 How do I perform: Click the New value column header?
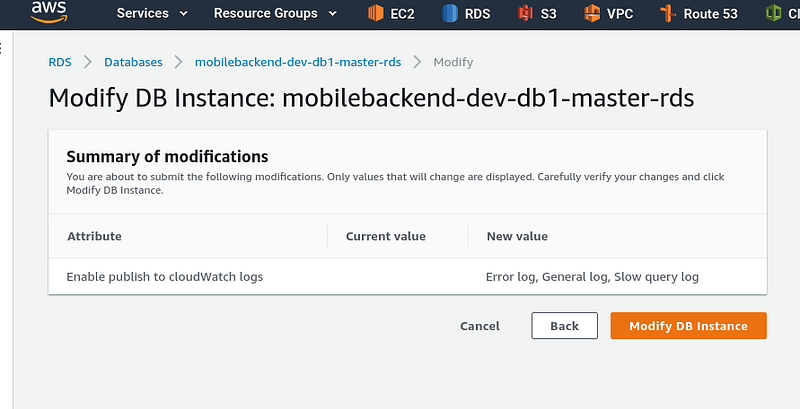[517, 236]
